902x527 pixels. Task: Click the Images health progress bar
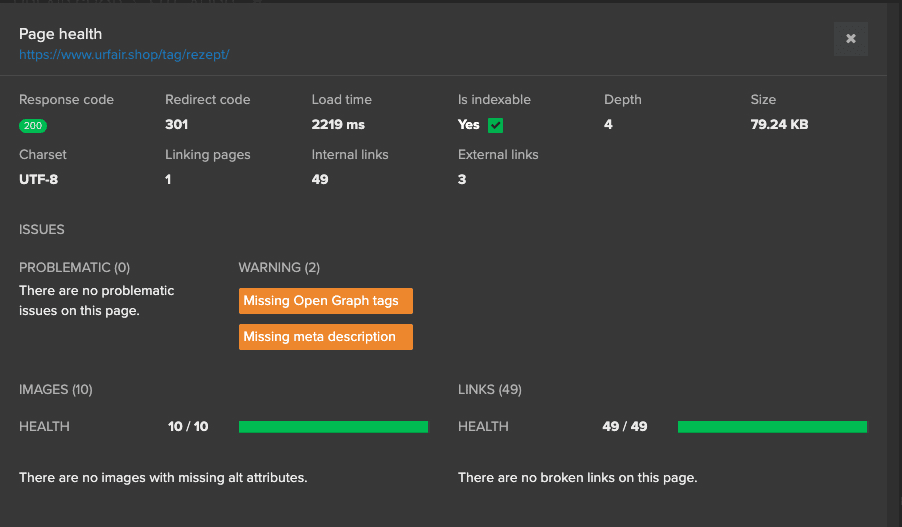point(333,427)
